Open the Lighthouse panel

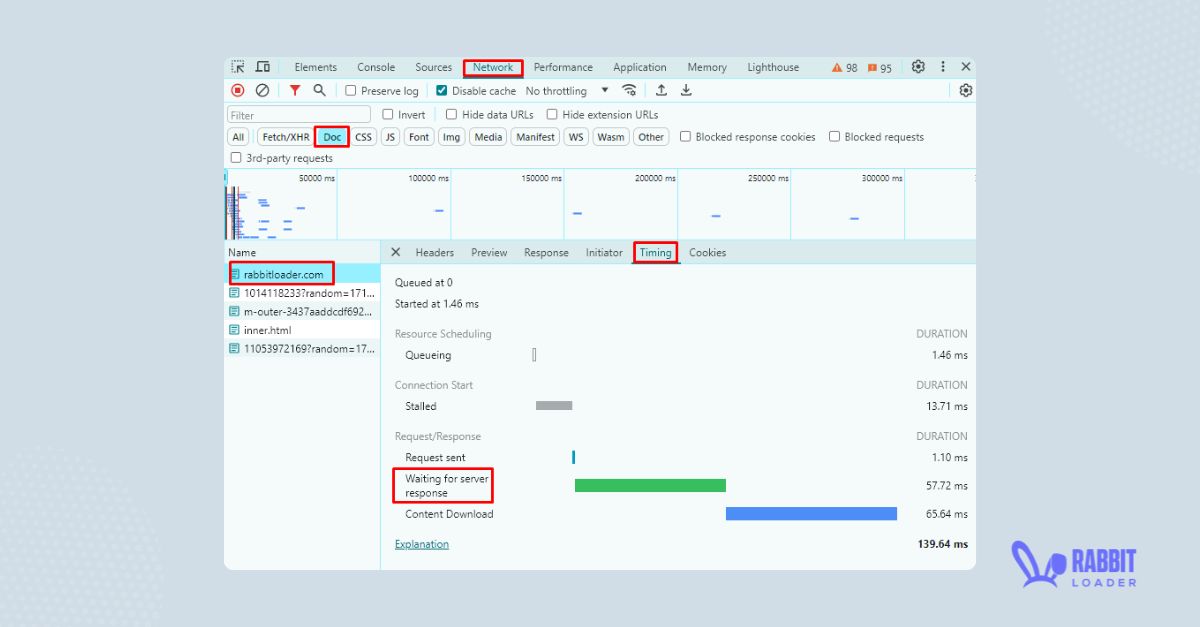(x=772, y=67)
